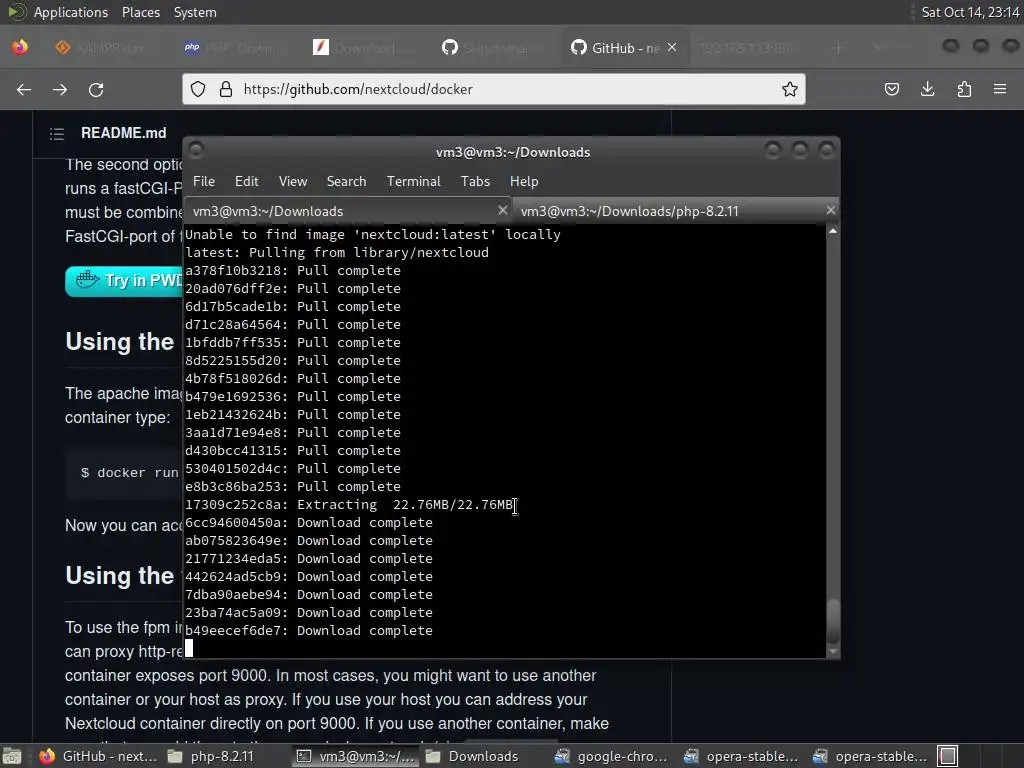The height and width of the screenshot is (768, 1024).
Task: Open Firefox downloads panel
Action: coord(927,89)
